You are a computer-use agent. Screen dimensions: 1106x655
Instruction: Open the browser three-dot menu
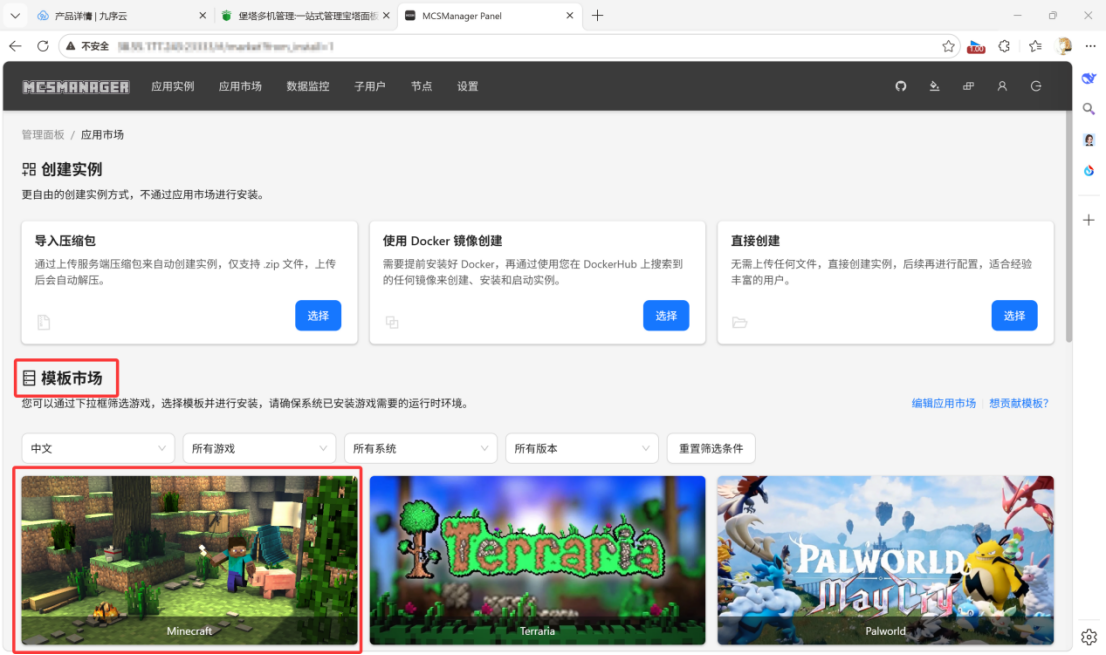coord(1090,46)
